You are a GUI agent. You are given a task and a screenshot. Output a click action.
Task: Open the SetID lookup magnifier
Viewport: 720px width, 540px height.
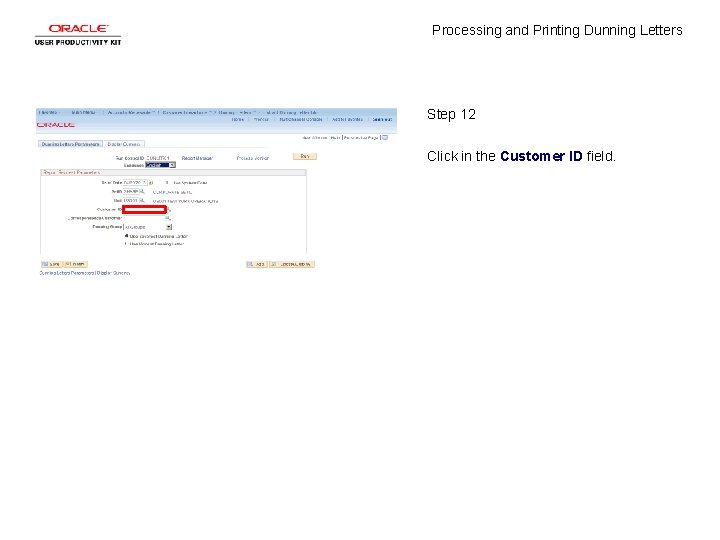click(142, 191)
